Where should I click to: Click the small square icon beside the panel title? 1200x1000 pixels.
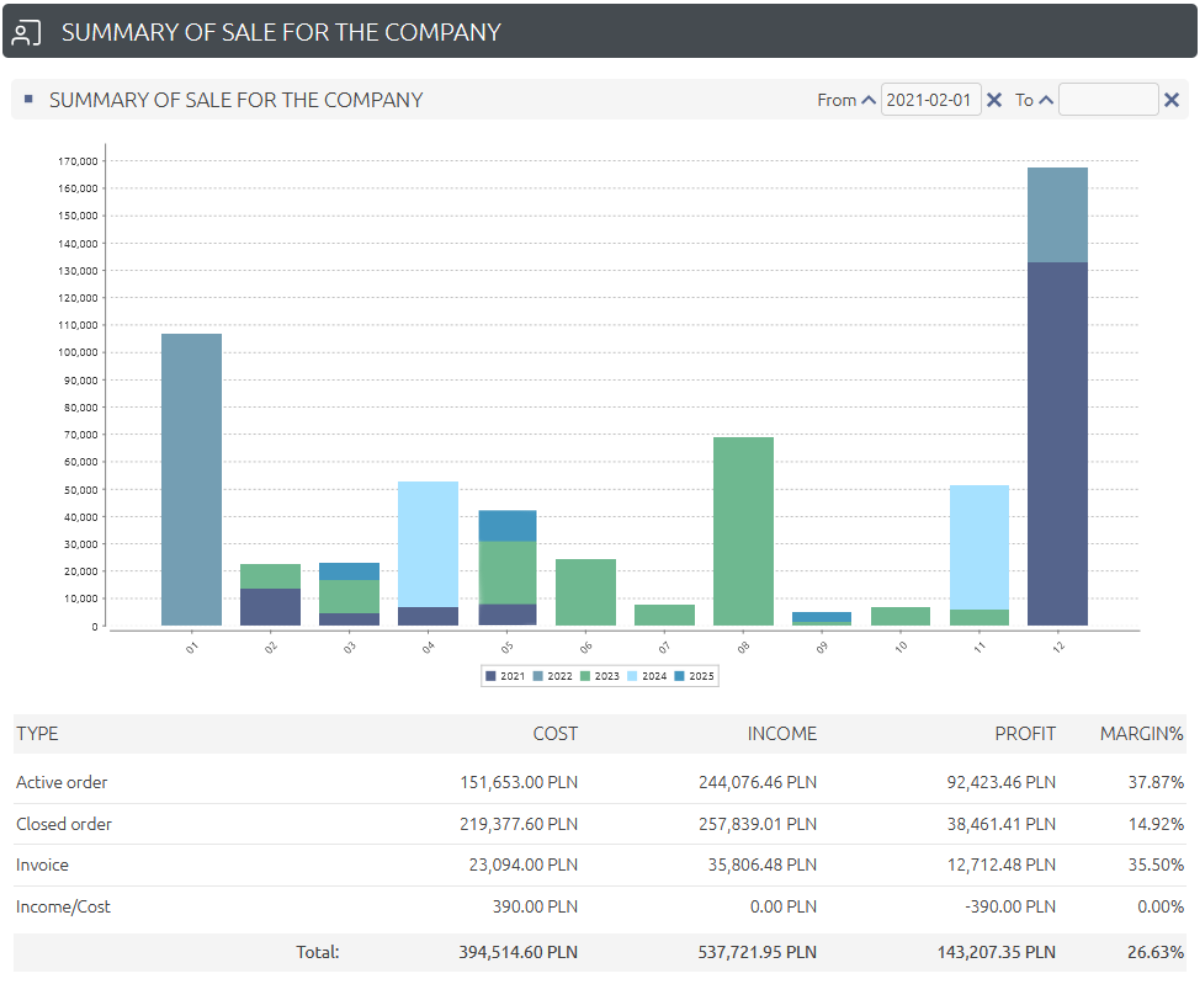29,99
